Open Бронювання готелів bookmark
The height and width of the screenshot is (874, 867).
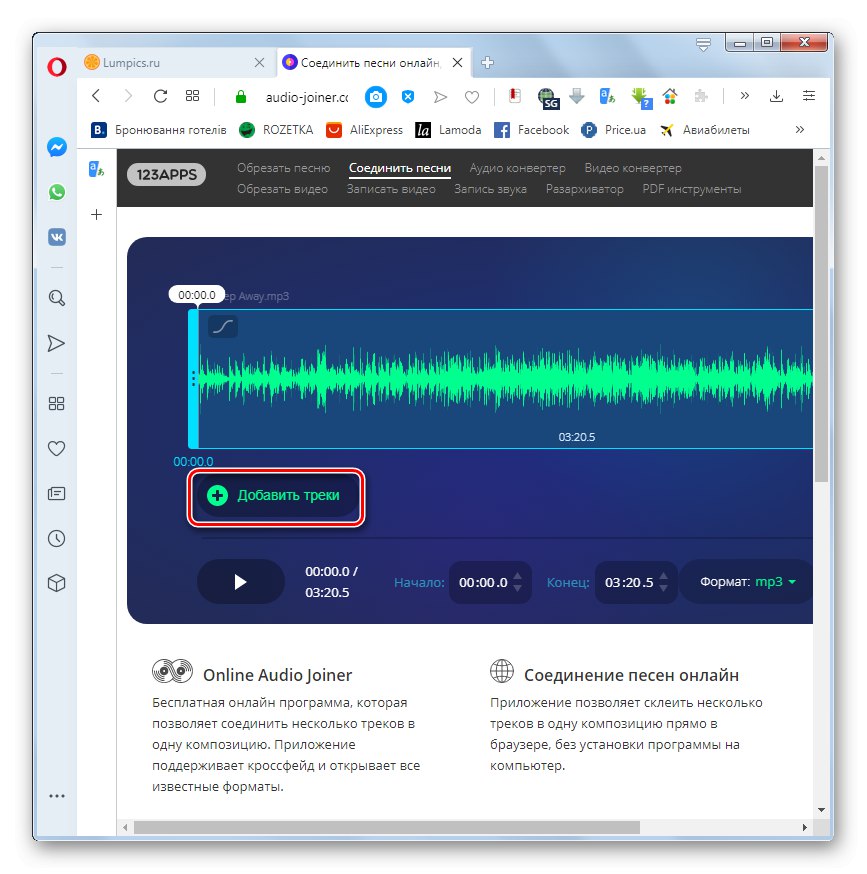pos(158,130)
